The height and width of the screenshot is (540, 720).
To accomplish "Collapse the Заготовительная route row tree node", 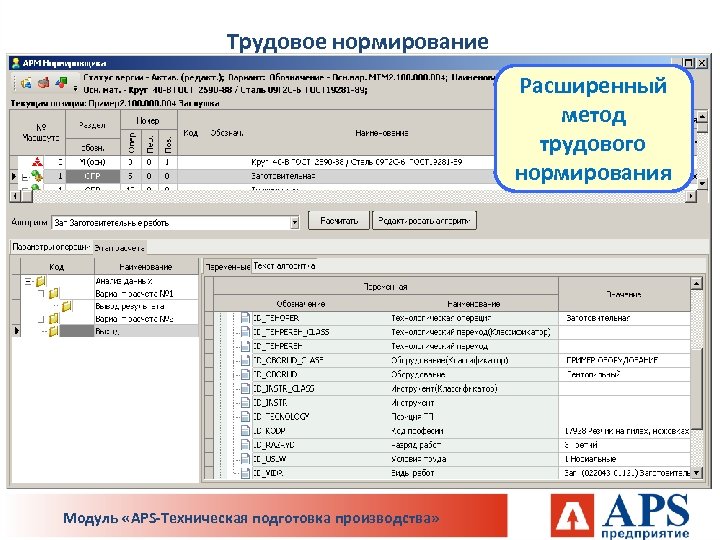I will point(25,176).
